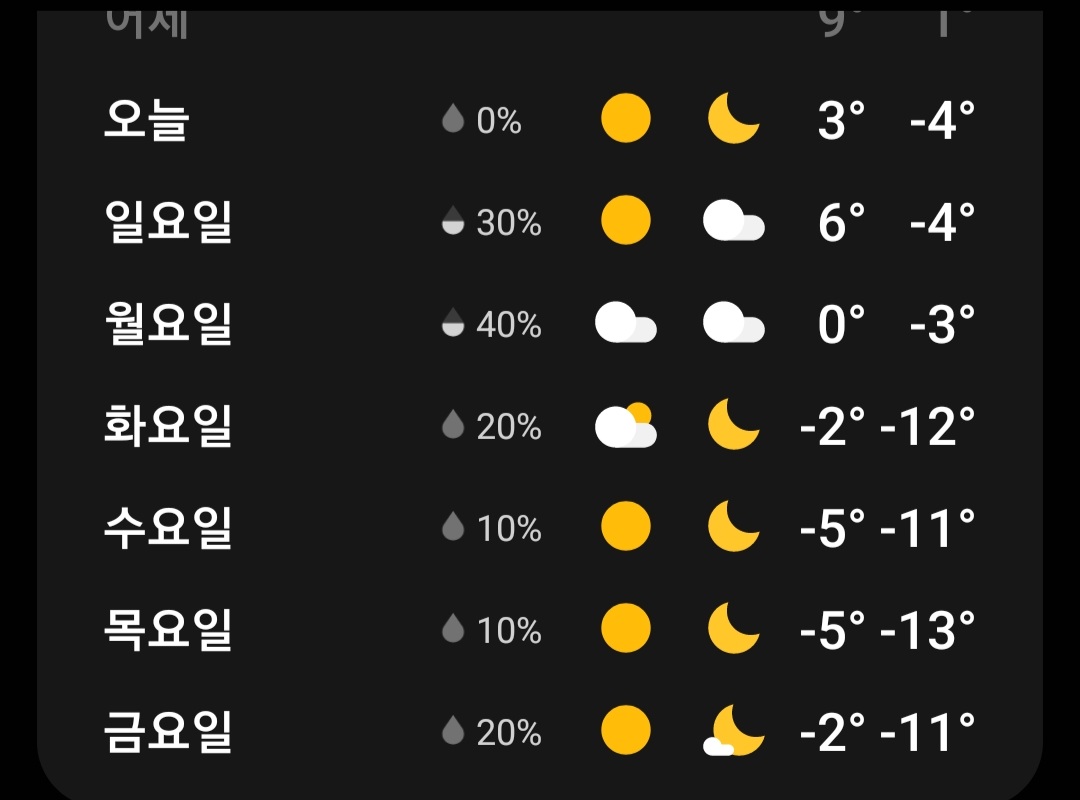Tap the raindrop icon showing 40% on 월요일
The width and height of the screenshot is (1080, 800).
(x=453, y=324)
